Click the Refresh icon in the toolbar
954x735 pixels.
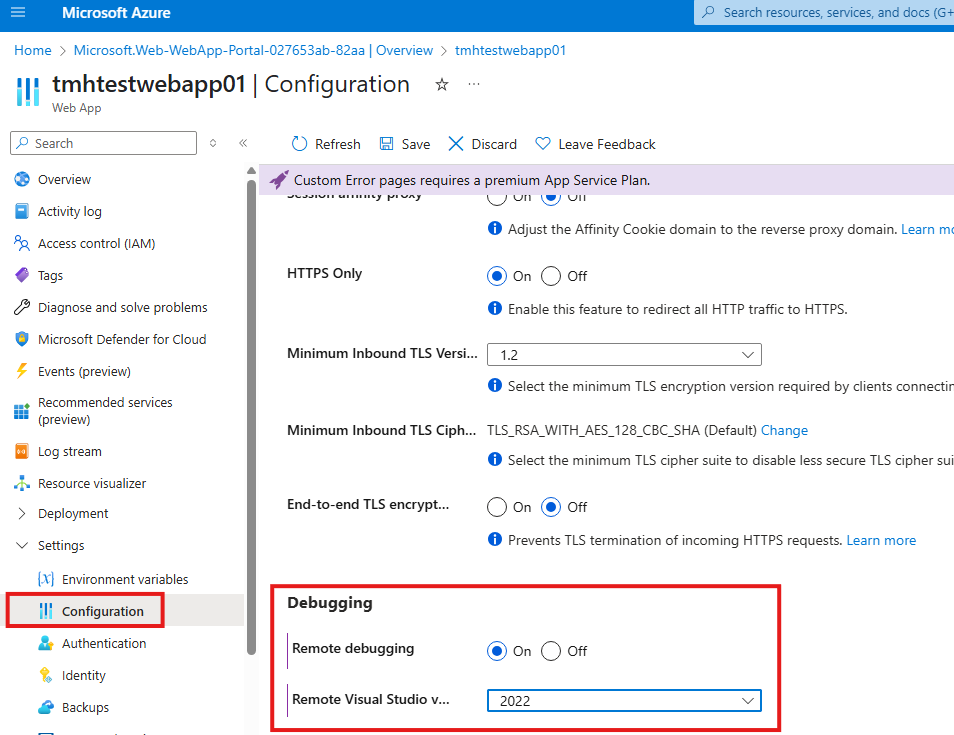(x=299, y=144)
